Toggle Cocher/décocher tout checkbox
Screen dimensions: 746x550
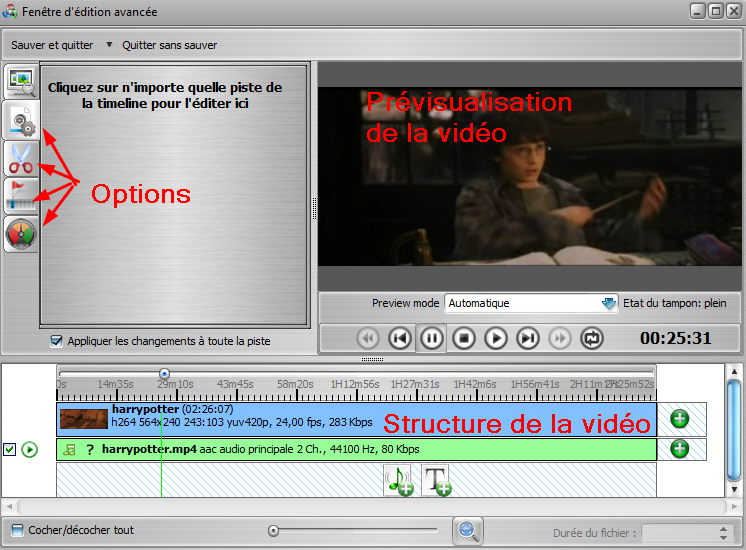[17, 530]
